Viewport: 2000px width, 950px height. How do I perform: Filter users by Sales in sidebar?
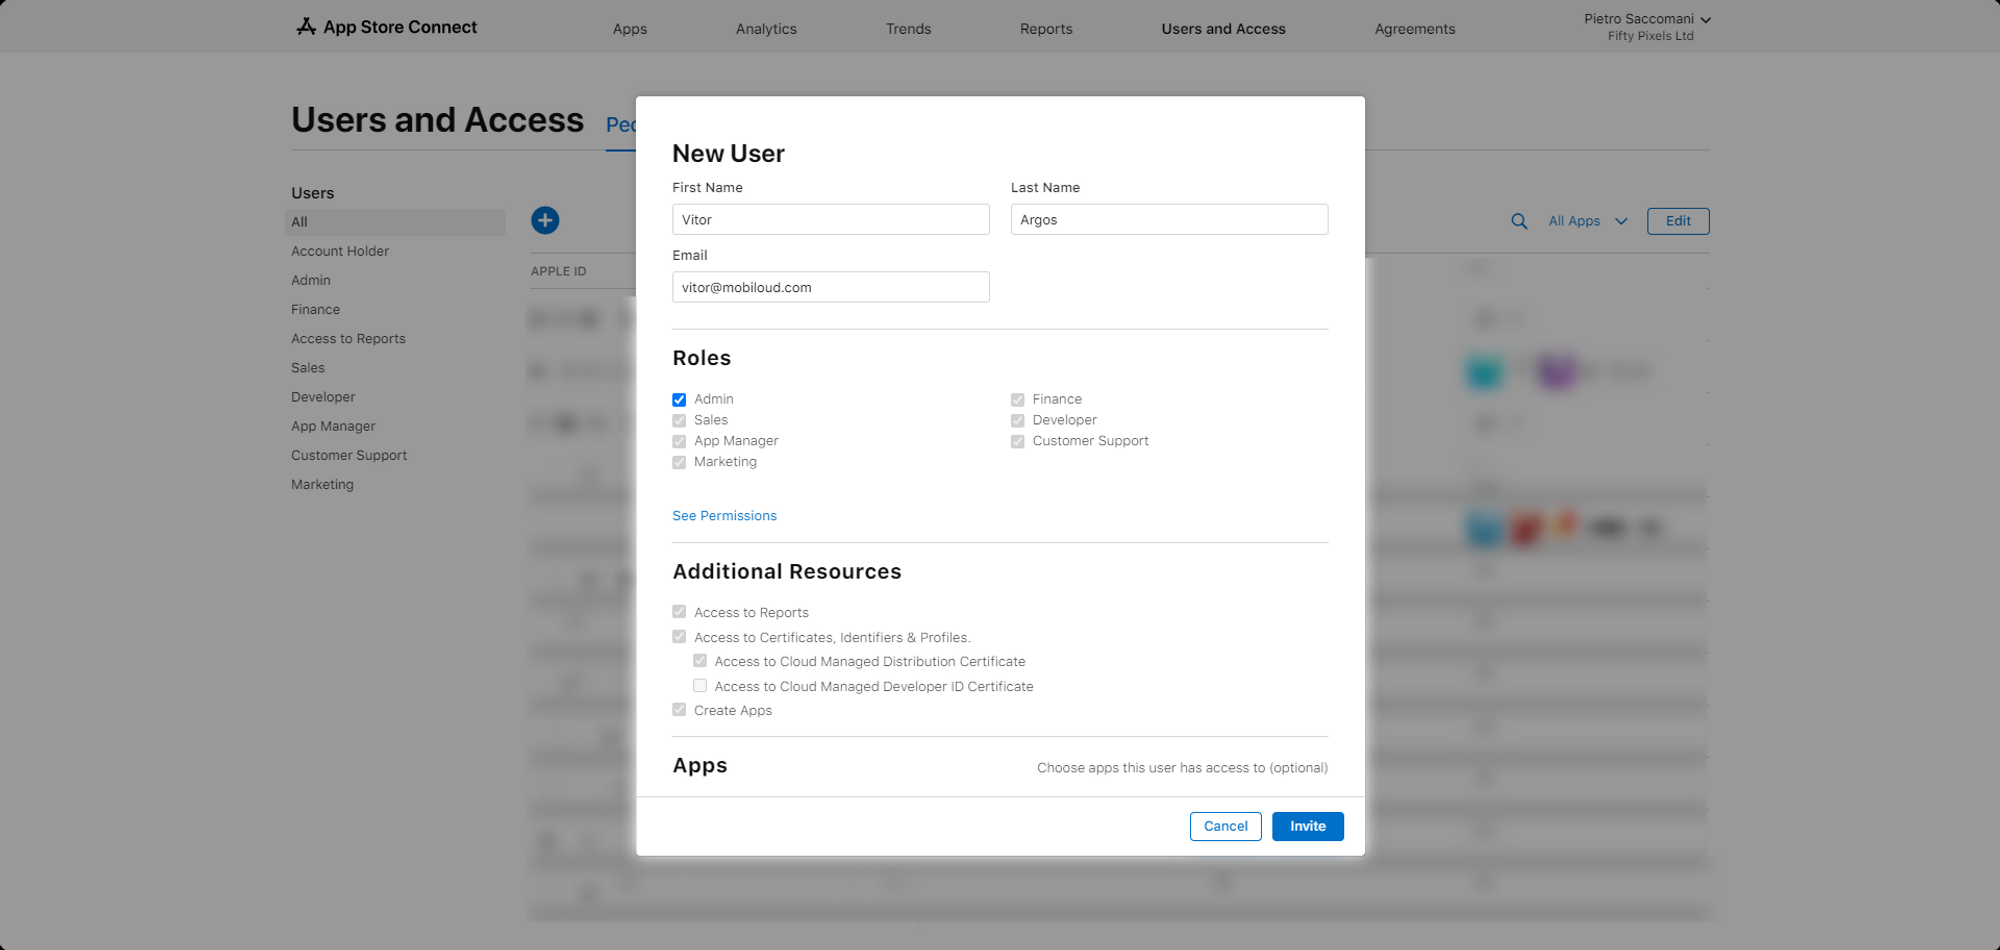[x=308, y=367]
